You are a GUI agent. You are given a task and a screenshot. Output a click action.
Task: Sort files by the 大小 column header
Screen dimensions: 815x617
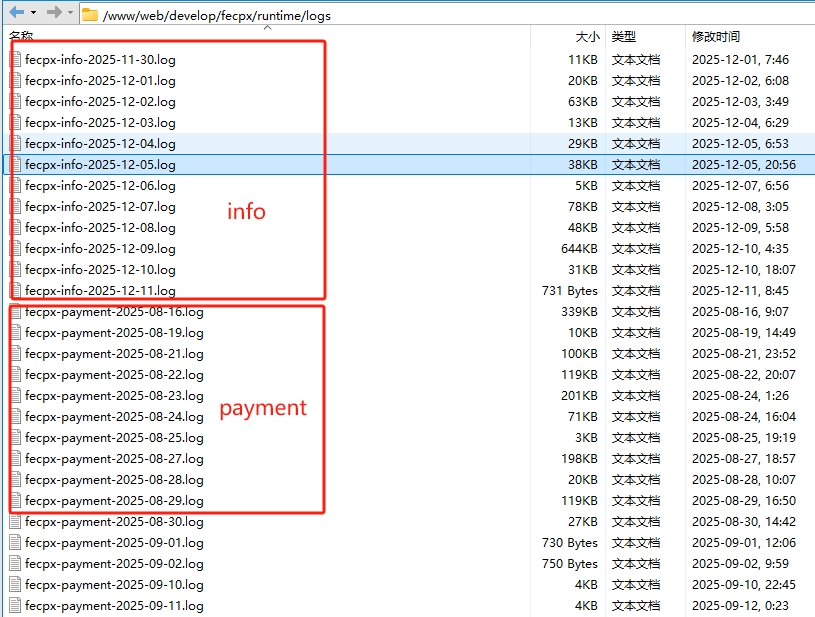click(x=587, y=37)
